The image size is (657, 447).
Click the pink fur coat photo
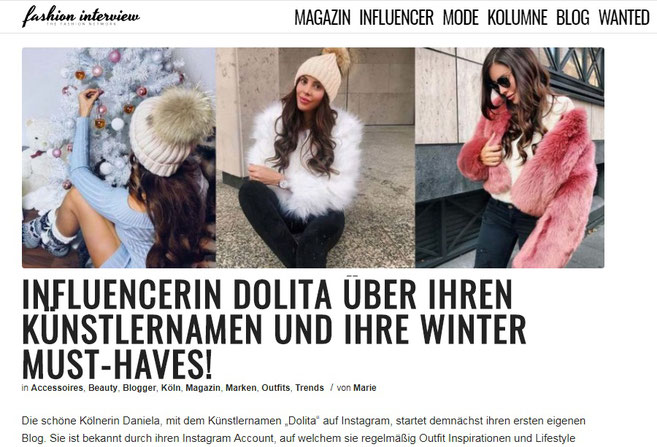510,158
